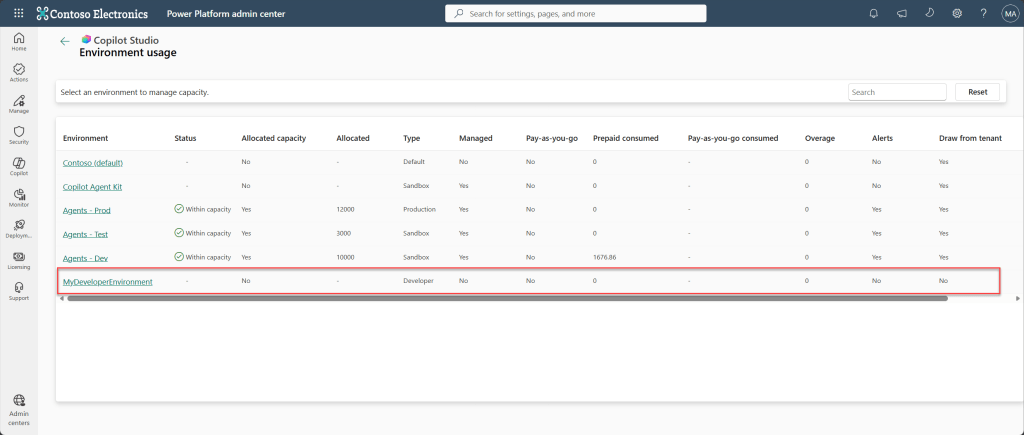
Task: Open the Copilot Agent Kit environment
Action: (92, 186)
